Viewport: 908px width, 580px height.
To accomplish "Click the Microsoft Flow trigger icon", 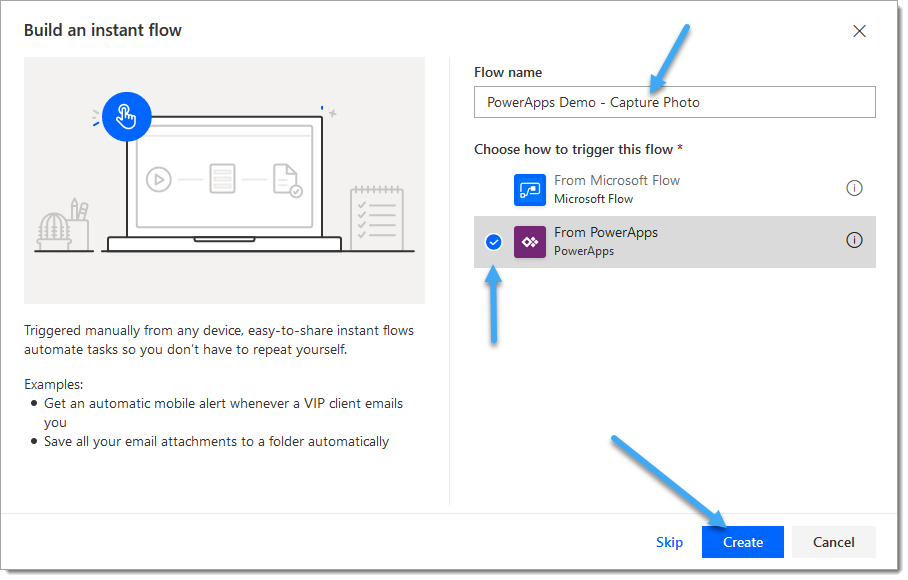I will 529,190.
